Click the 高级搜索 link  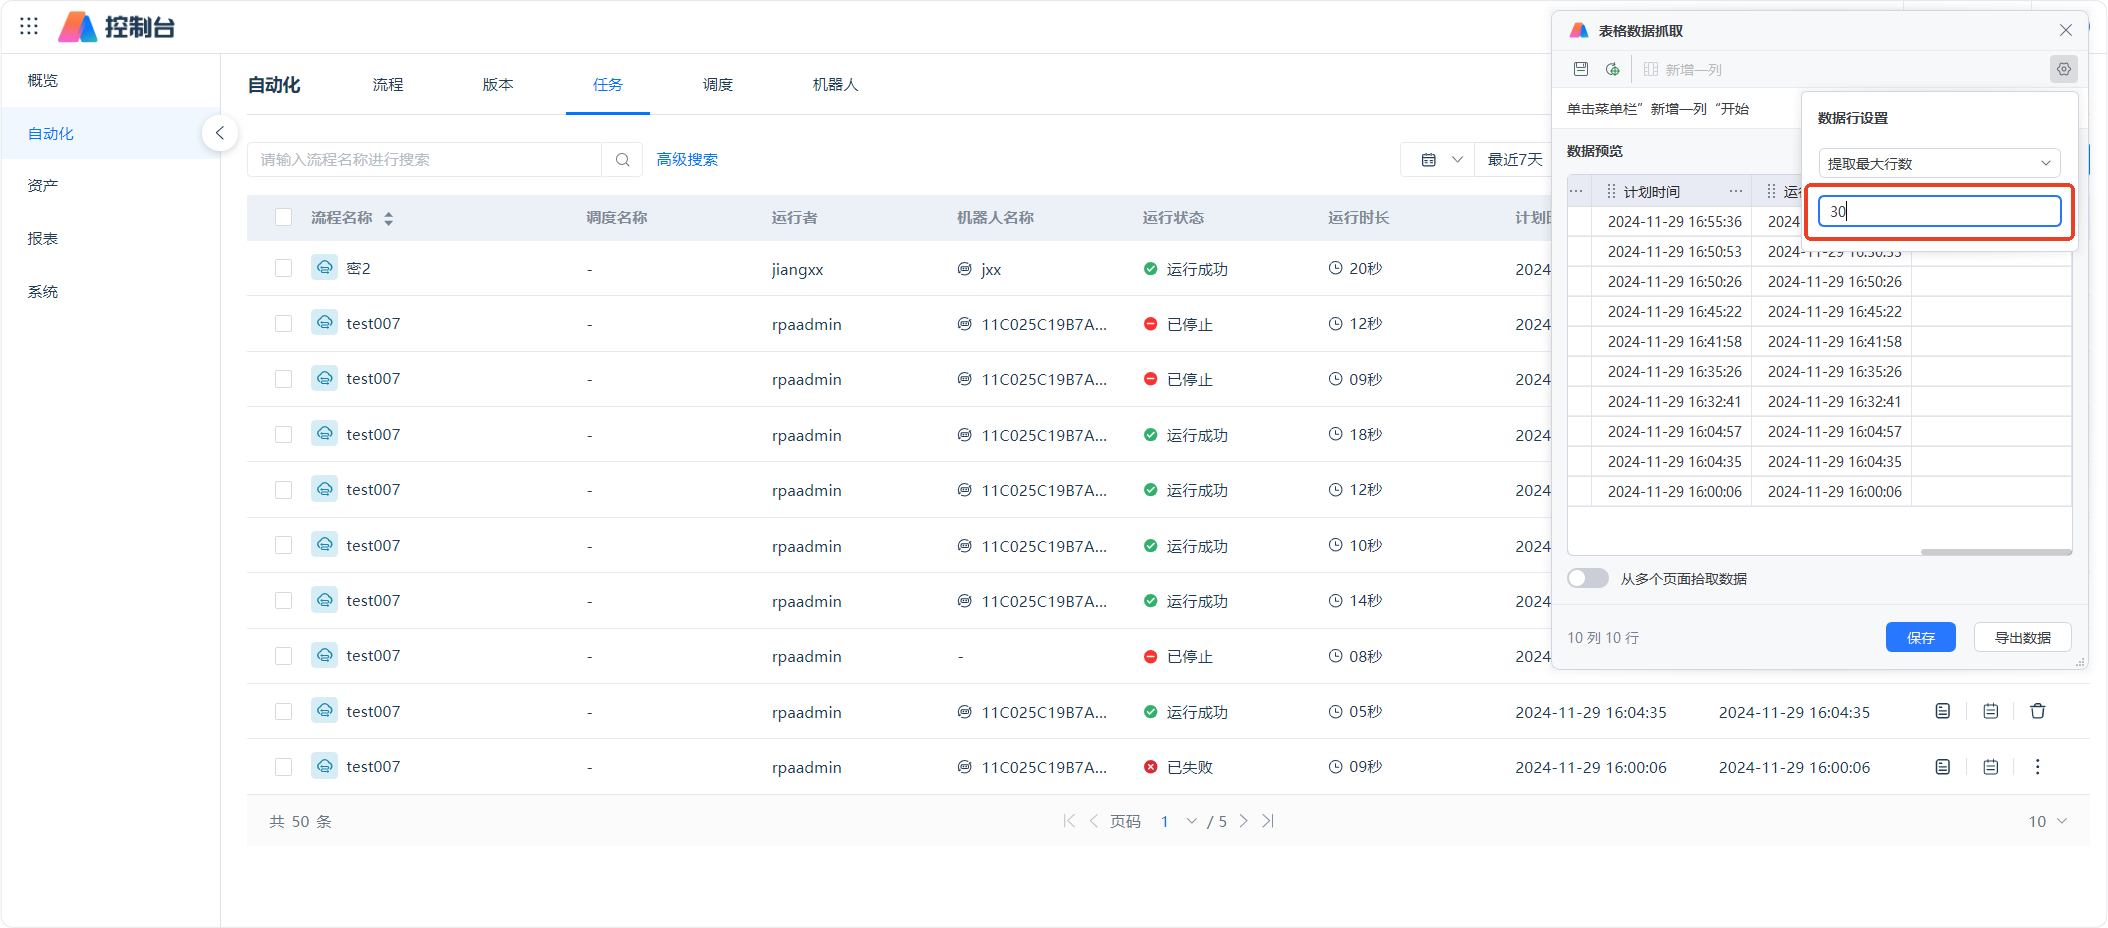coord(687,160)
